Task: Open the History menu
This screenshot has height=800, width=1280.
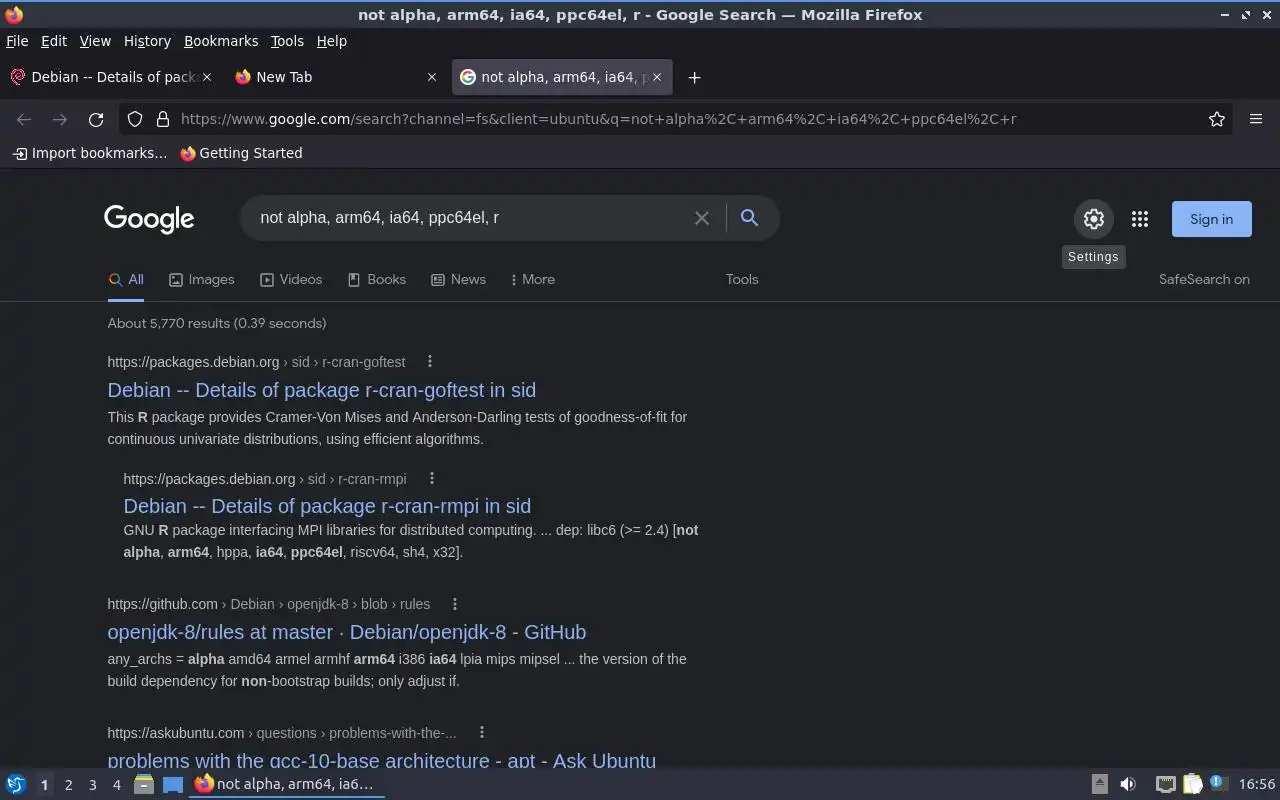Action: click(147, 41)
